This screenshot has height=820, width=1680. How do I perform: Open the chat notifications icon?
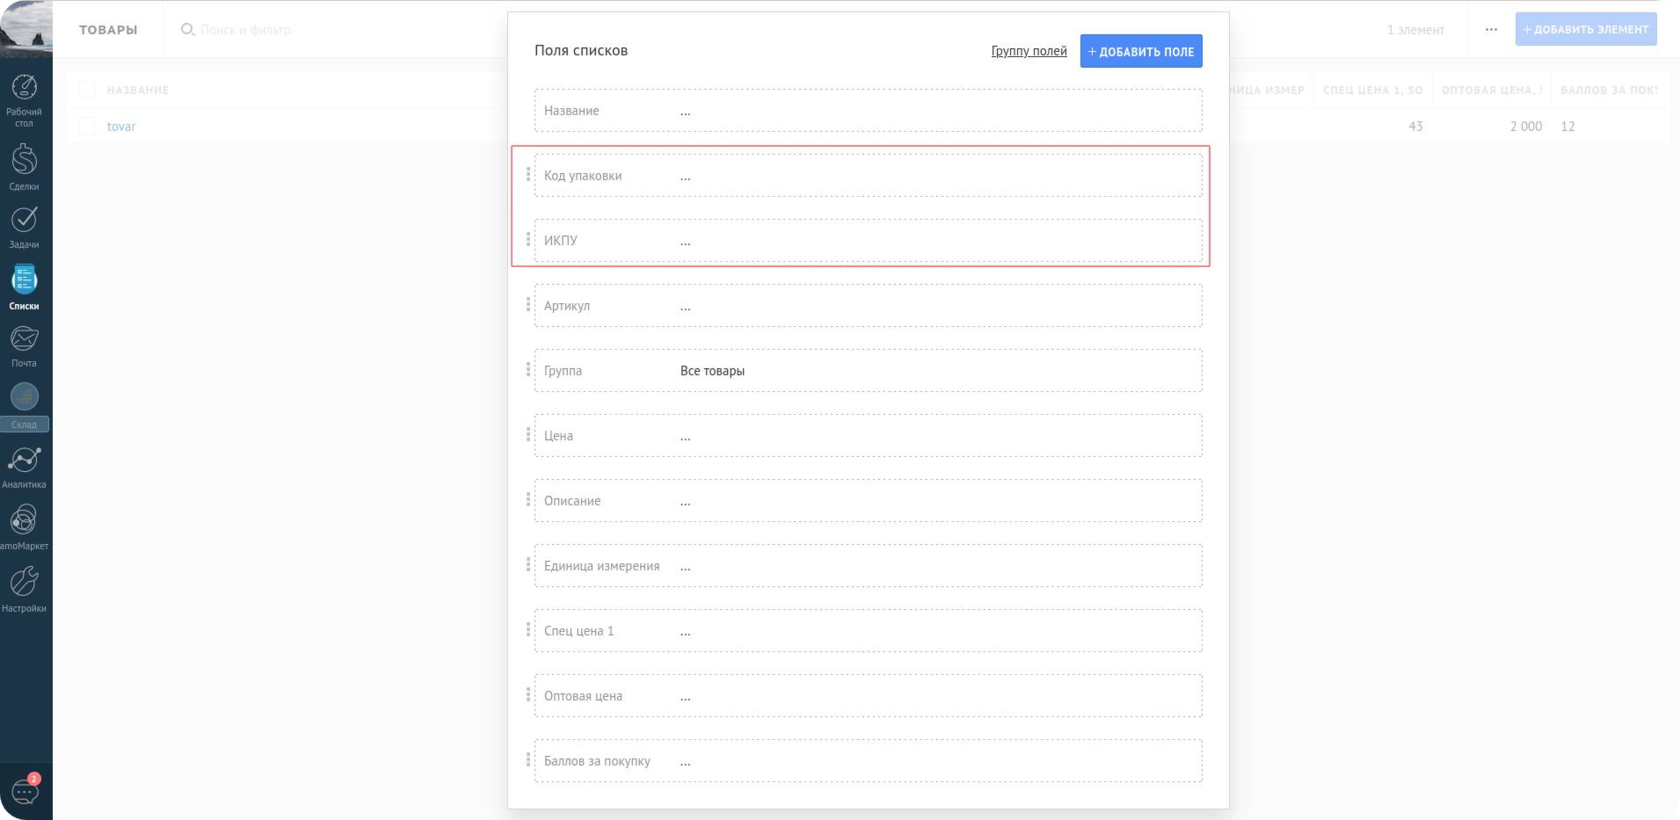[x=25, y=791]
